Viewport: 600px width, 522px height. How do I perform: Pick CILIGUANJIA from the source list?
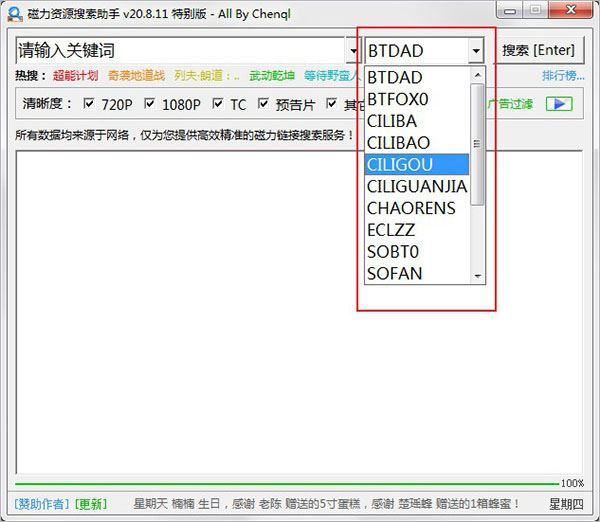coord(417,186)
